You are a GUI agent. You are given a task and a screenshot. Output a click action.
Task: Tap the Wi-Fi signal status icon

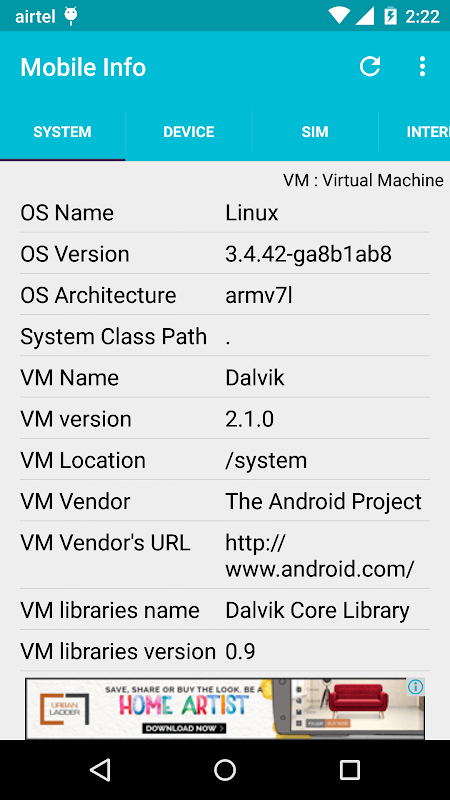pos(339,16)
